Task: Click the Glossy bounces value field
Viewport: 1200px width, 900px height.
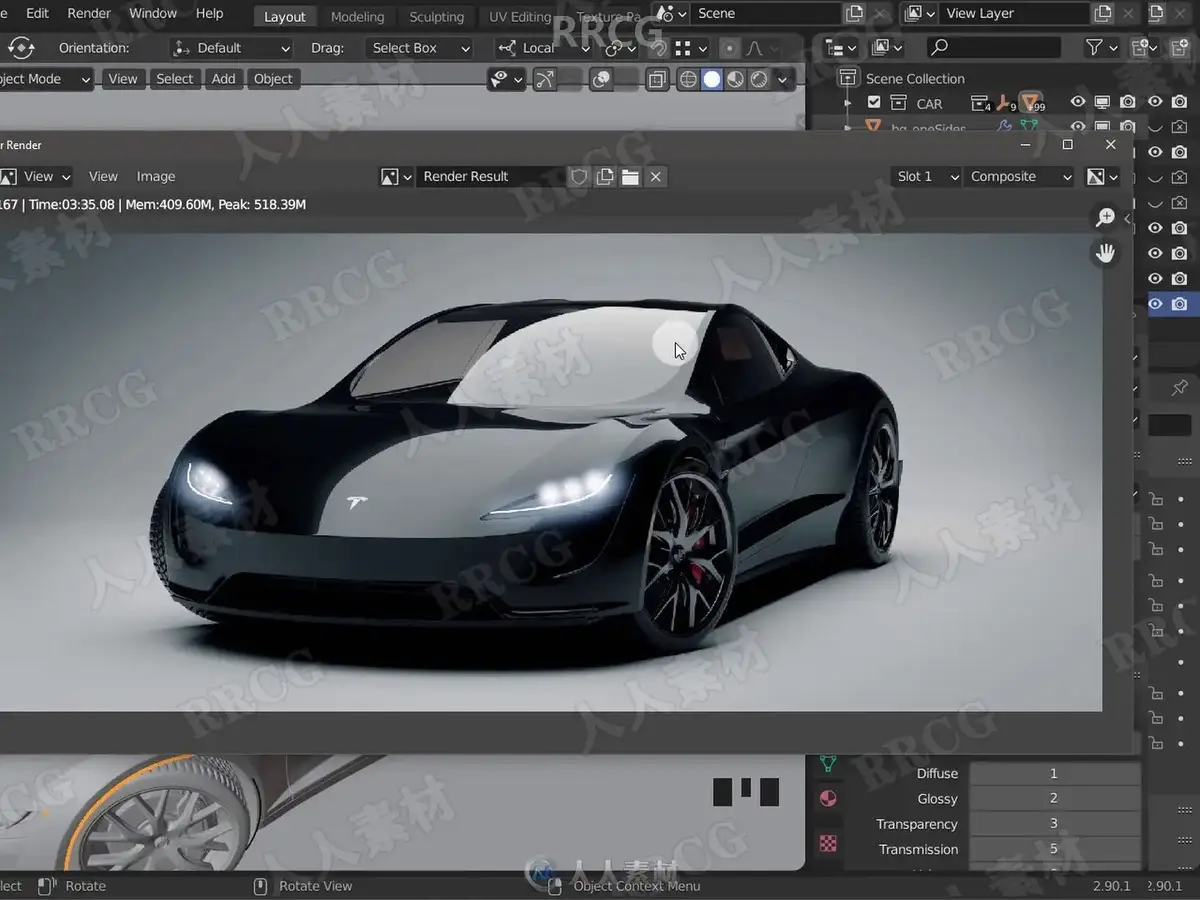Action: (x=1054, y=798)
